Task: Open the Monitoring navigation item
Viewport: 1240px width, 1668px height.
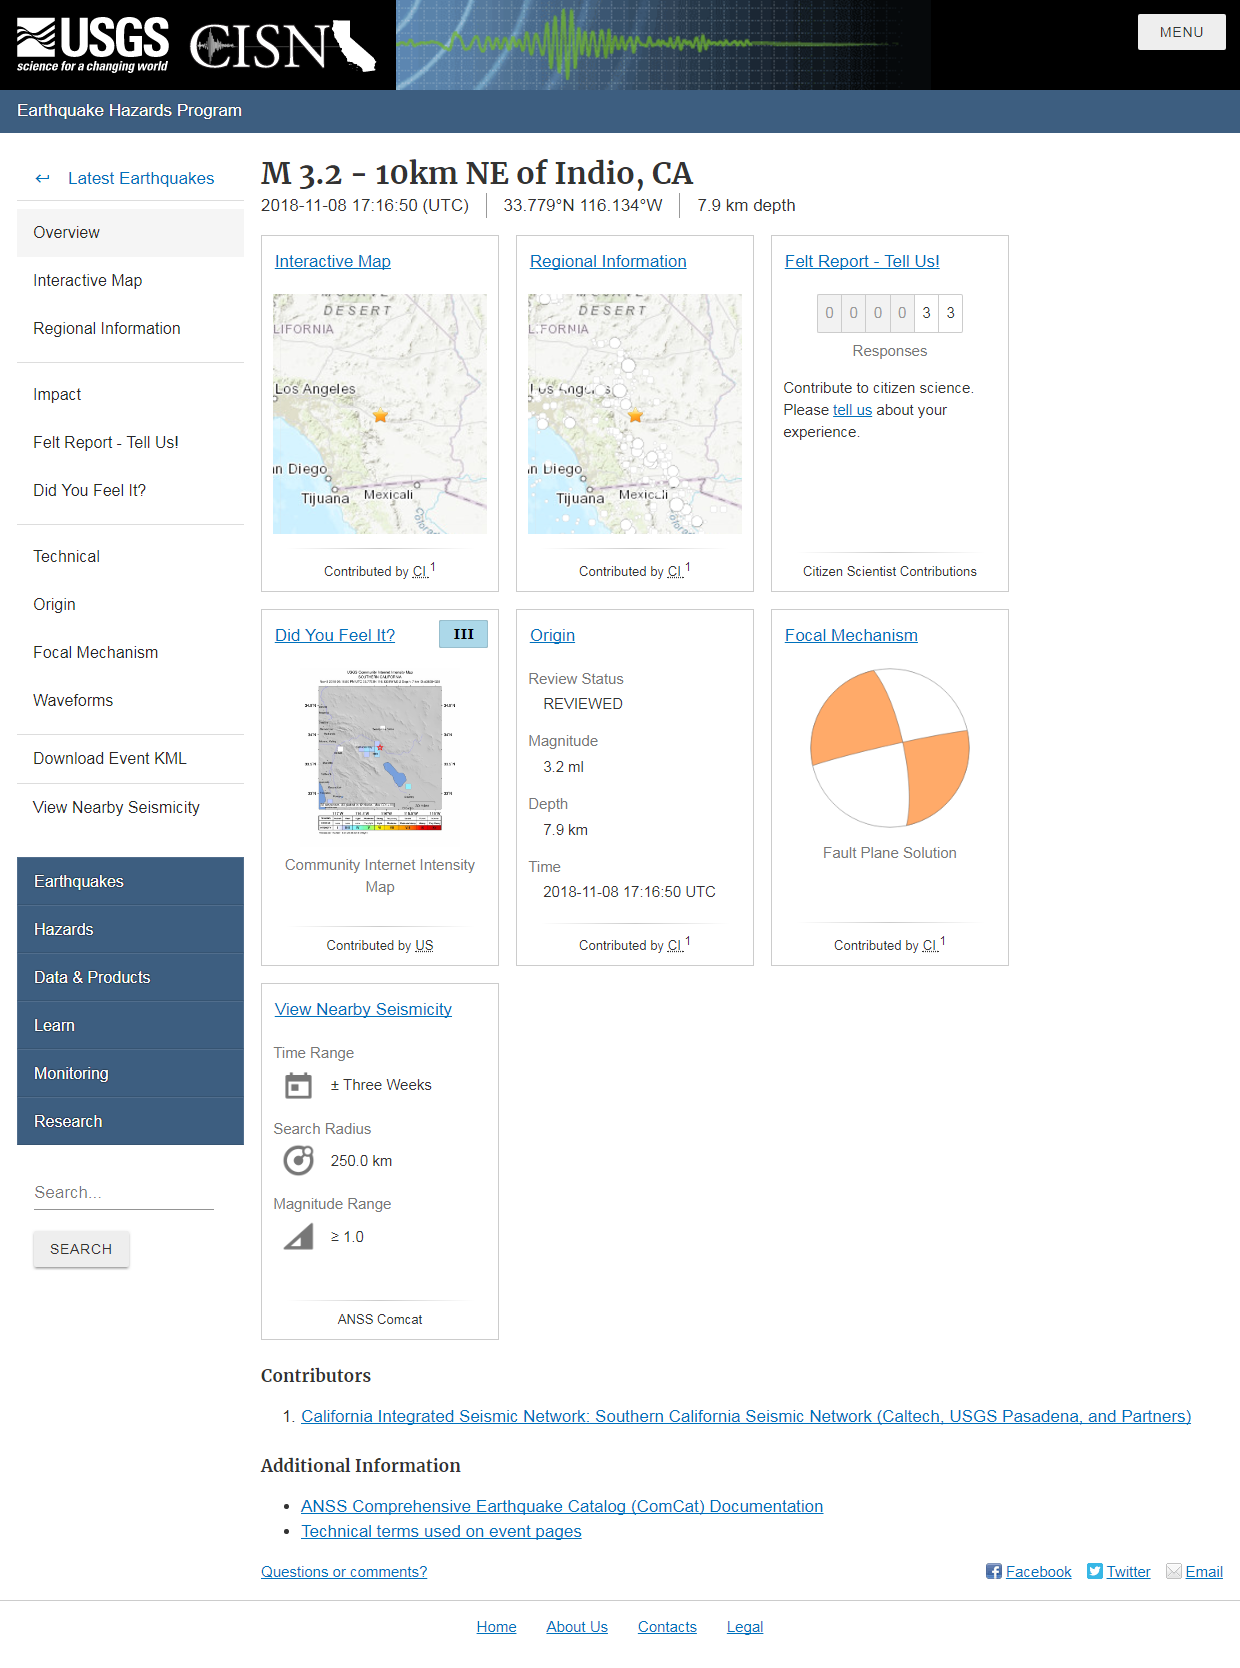Action: pos(130,1073)
